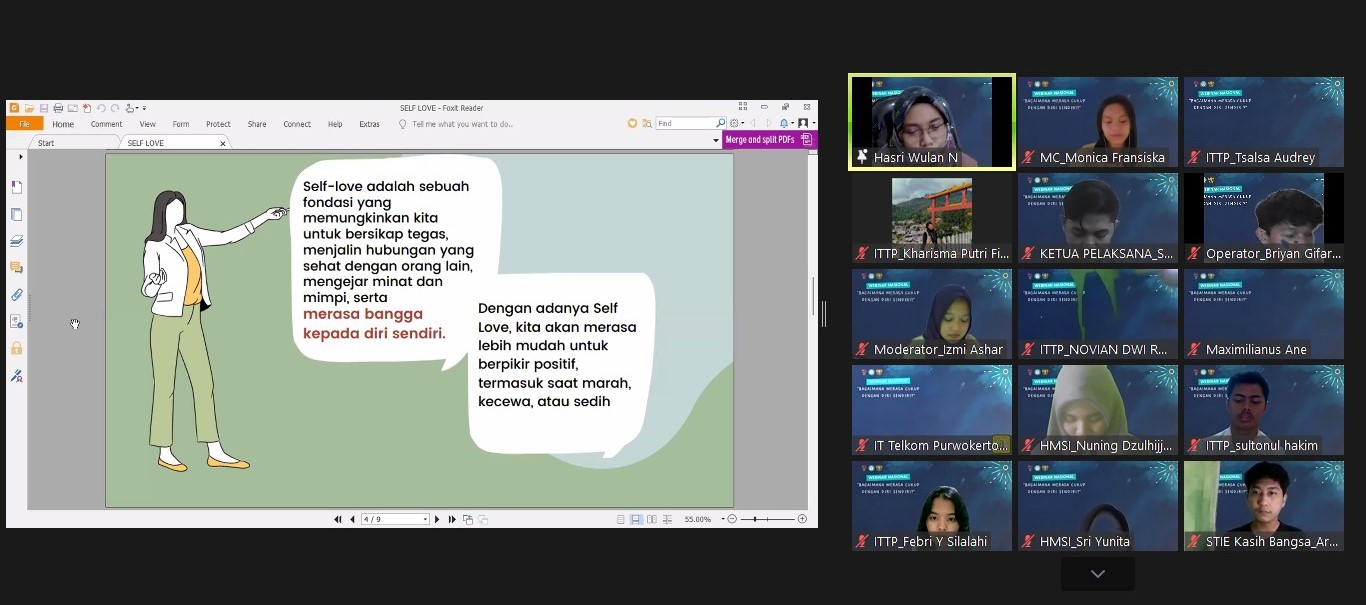1366x605 pixels.
Task: Click the zoom out minus button
Action: click(x=732, y=519)
